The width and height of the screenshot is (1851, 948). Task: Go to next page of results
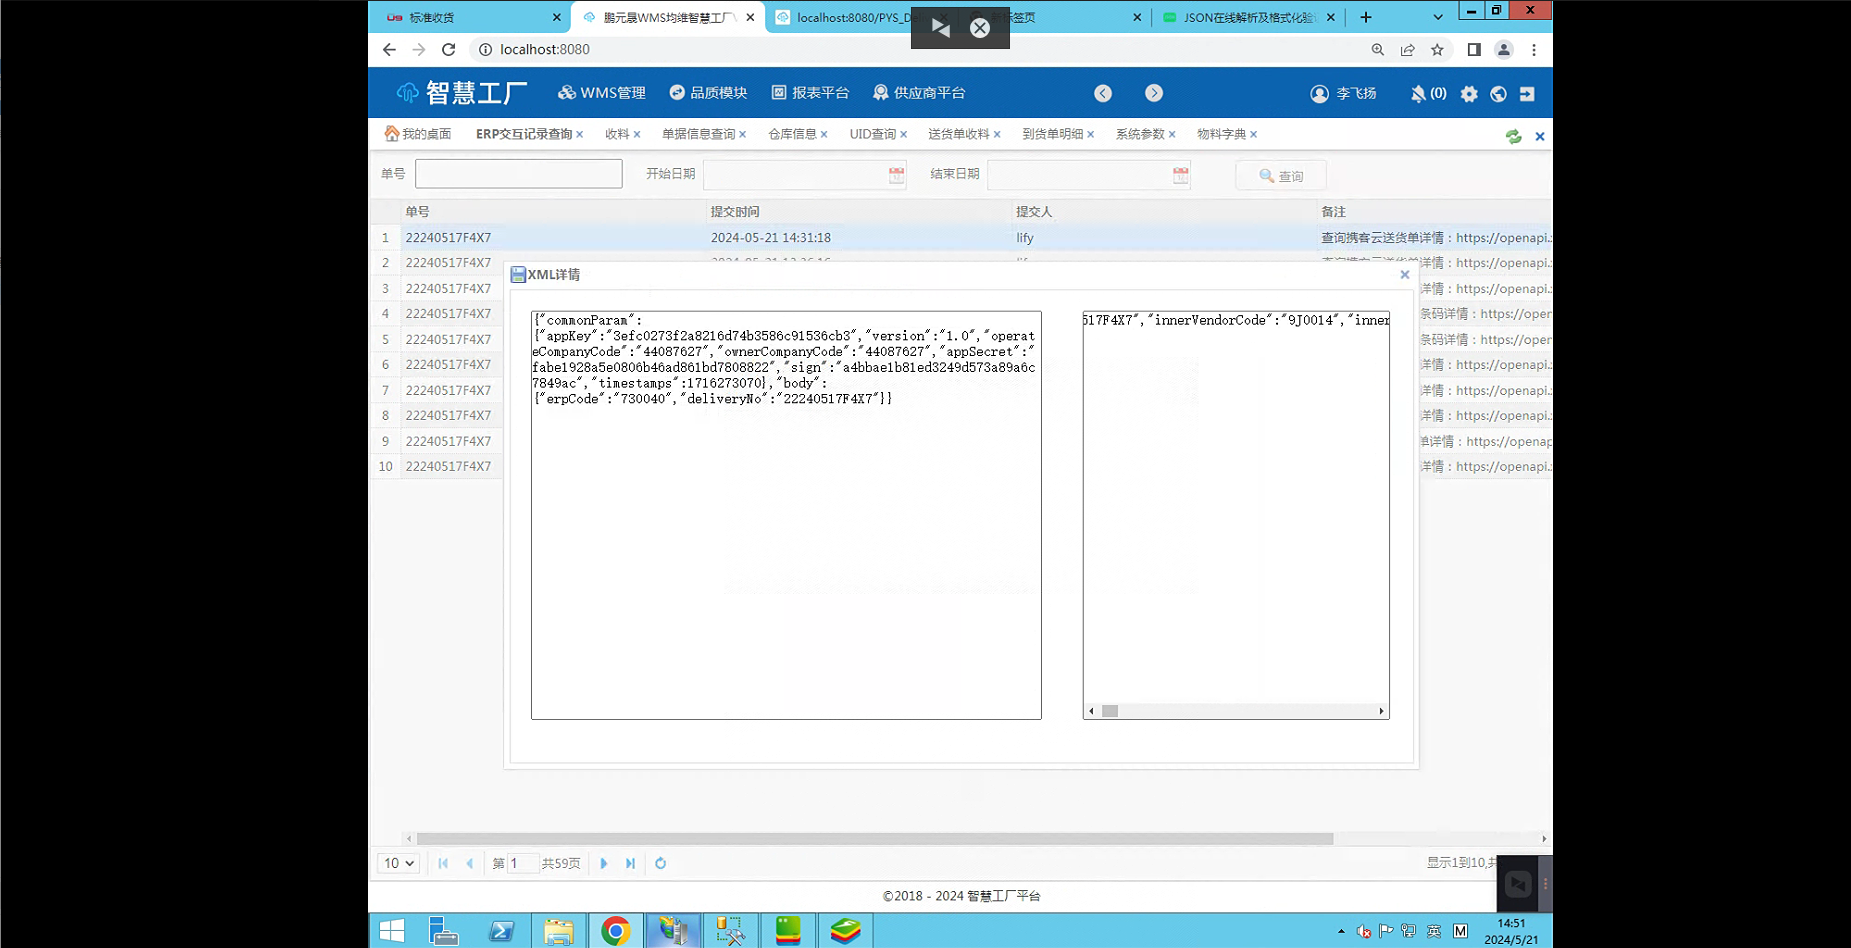(603, 863)
